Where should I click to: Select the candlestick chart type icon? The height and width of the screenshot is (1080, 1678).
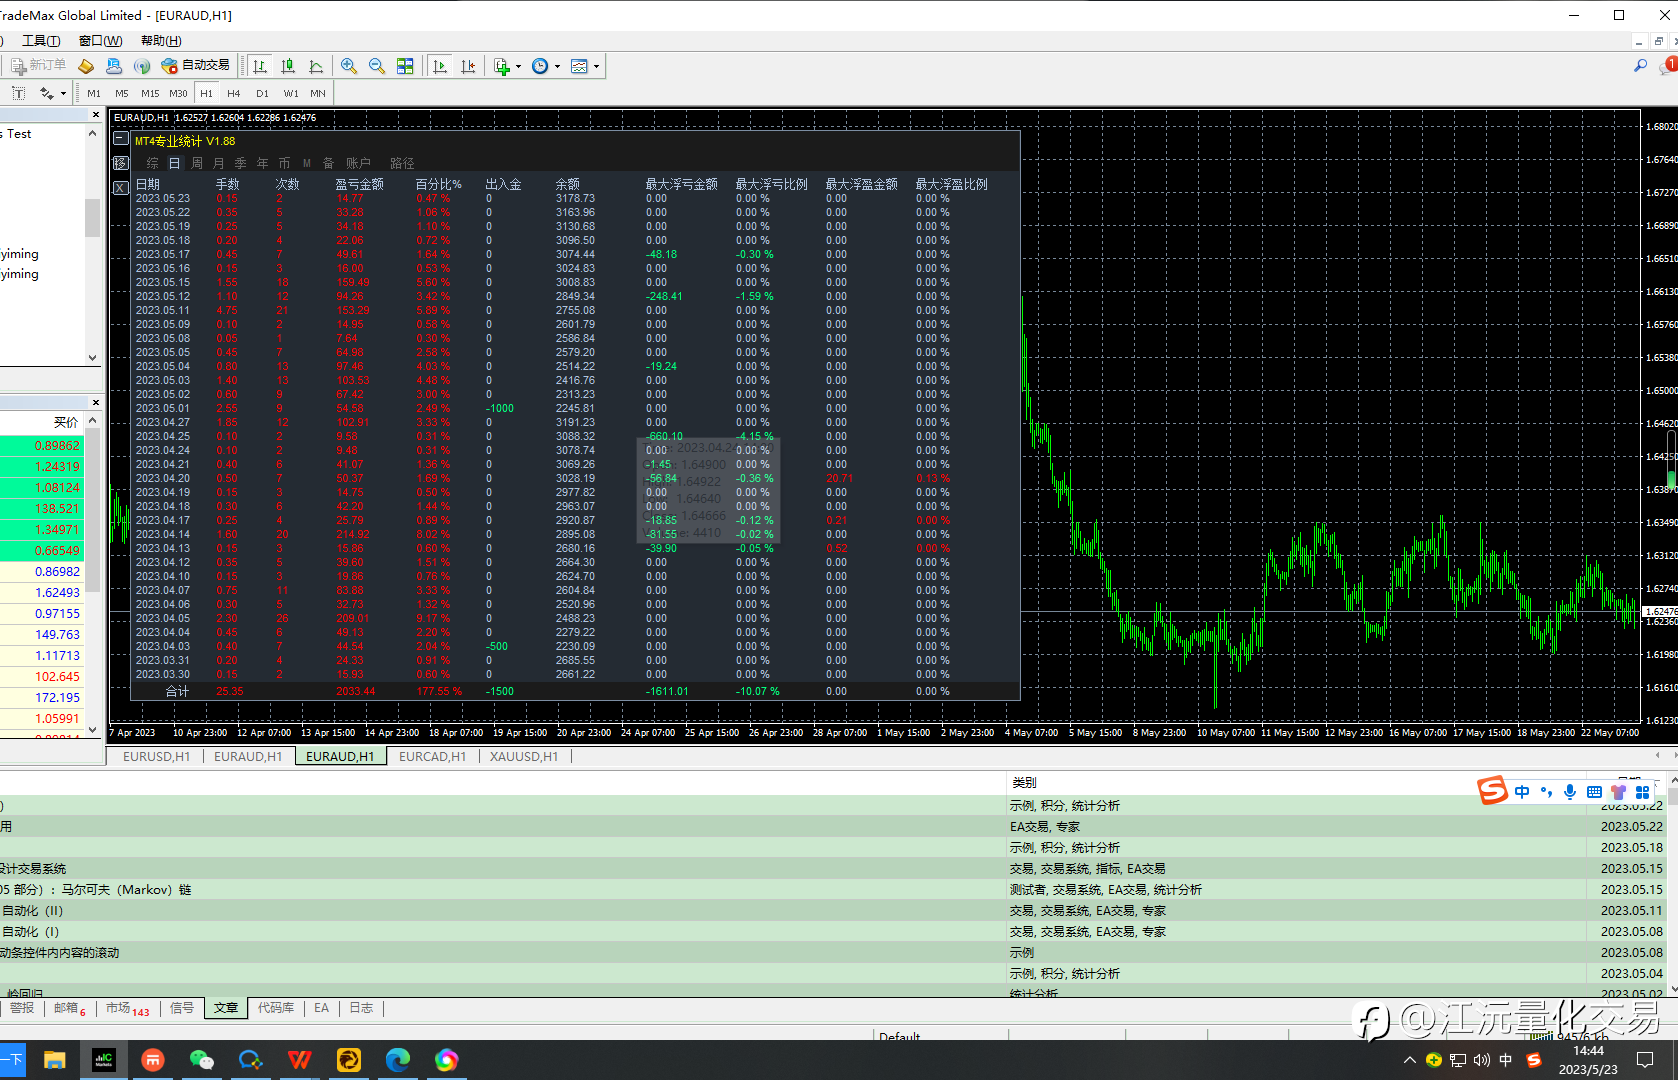point(288,66)
